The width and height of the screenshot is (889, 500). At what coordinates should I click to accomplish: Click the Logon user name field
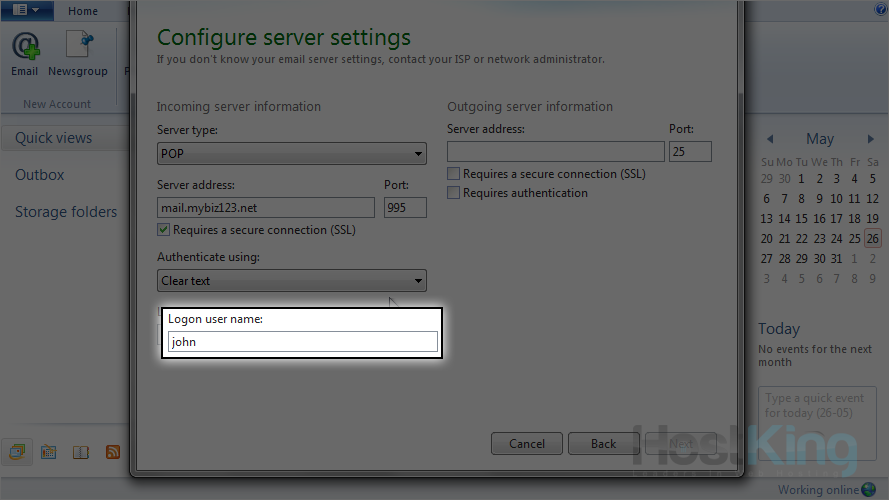point(302,342)
